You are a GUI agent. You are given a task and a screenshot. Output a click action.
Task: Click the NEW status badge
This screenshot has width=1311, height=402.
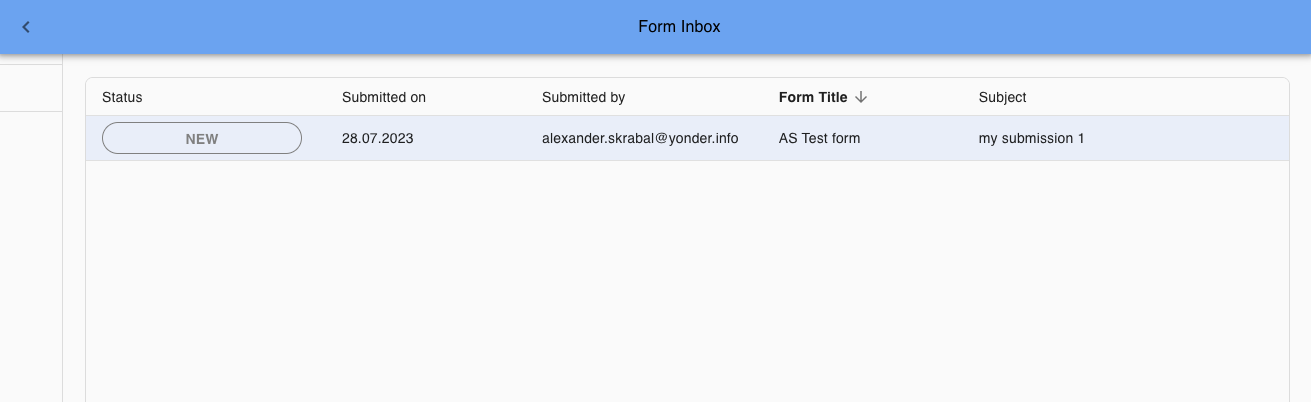pyautogui.click(x=201, y=139)
